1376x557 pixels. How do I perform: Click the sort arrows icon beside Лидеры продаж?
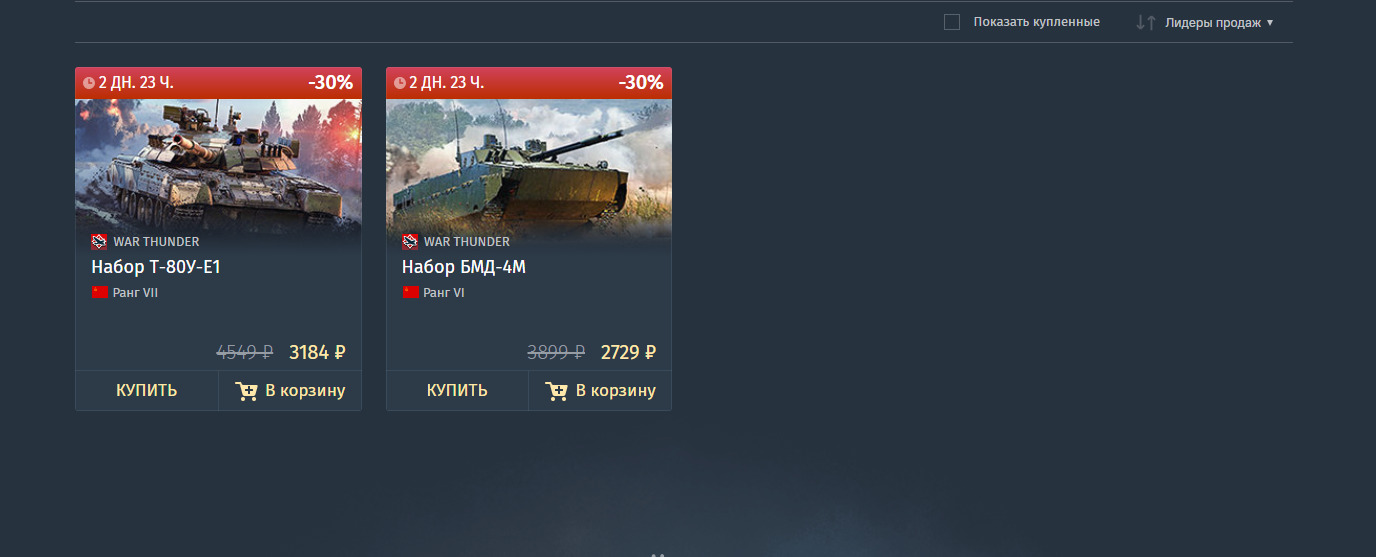1146,22
